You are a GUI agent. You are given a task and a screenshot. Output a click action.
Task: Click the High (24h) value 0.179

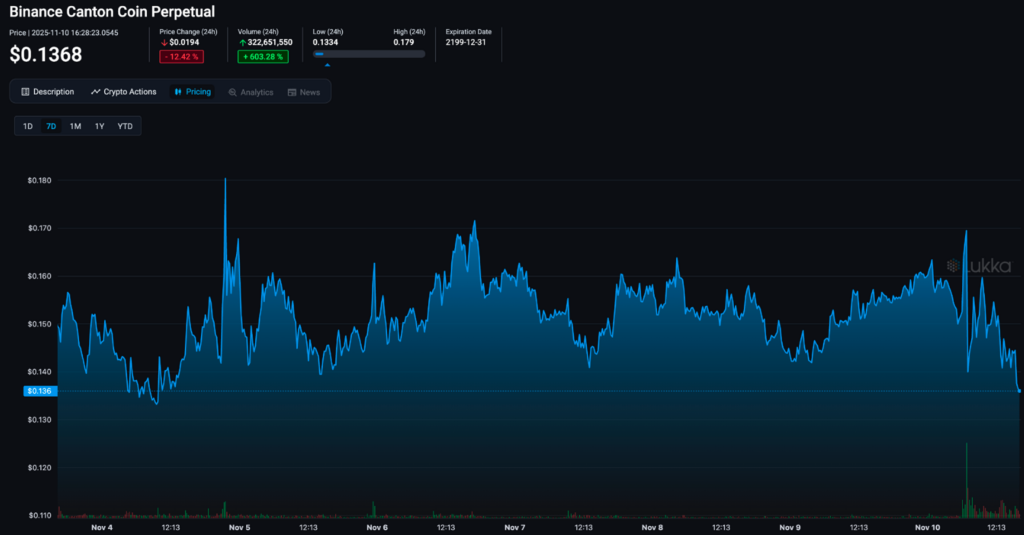tap(404, 42)
